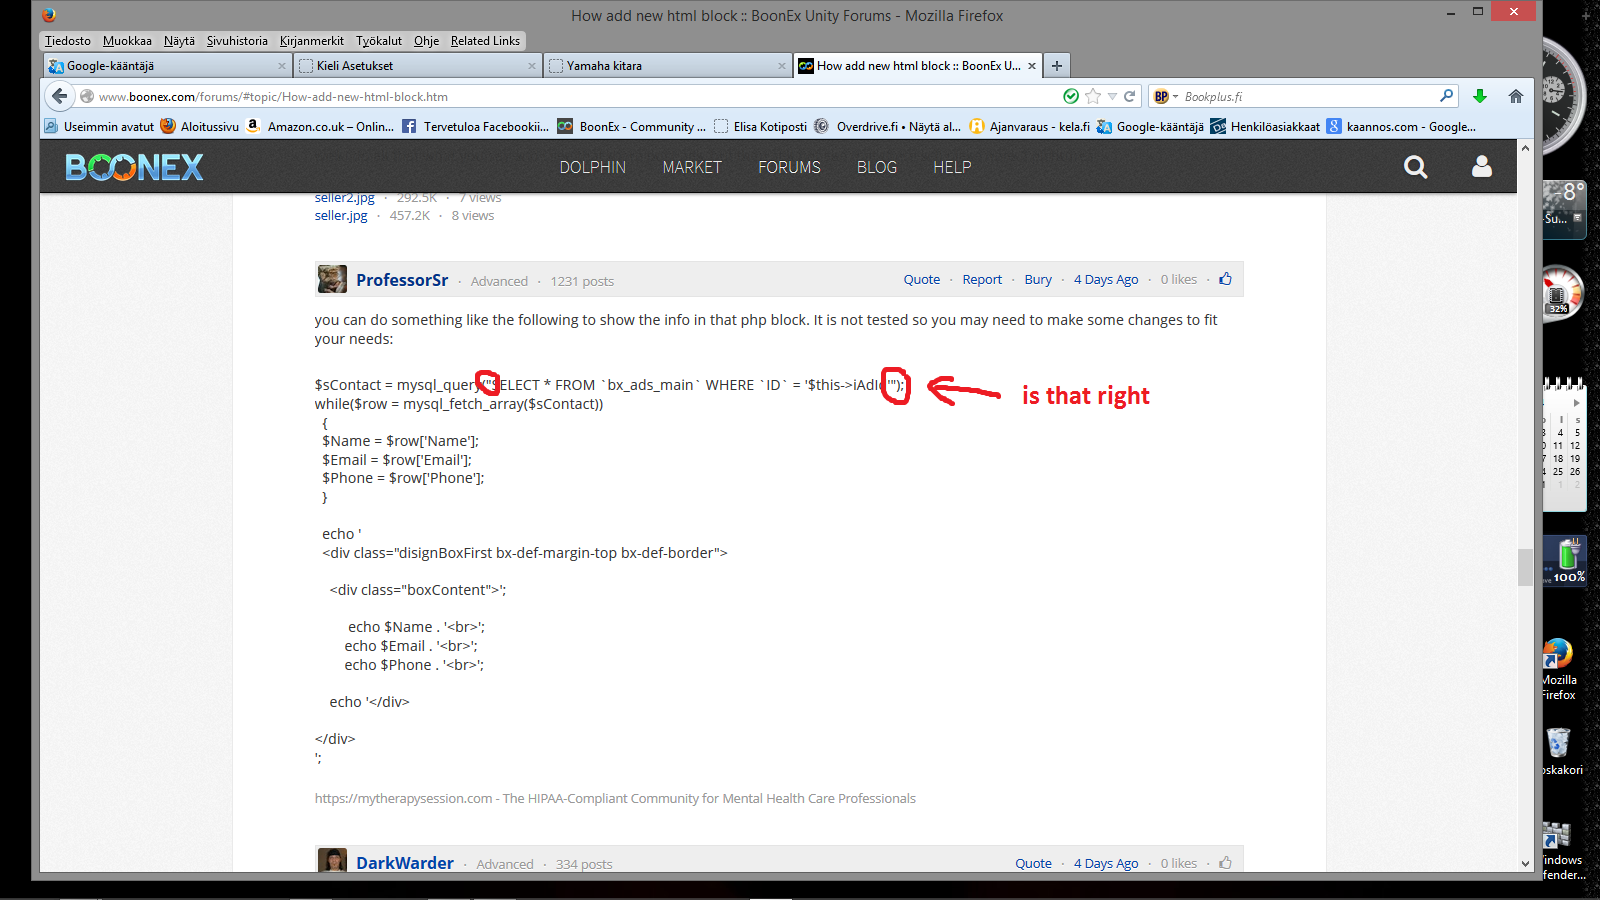Open the FORUMS navigation link
Screen dimensions: 1600x900
tap(789, 167)
